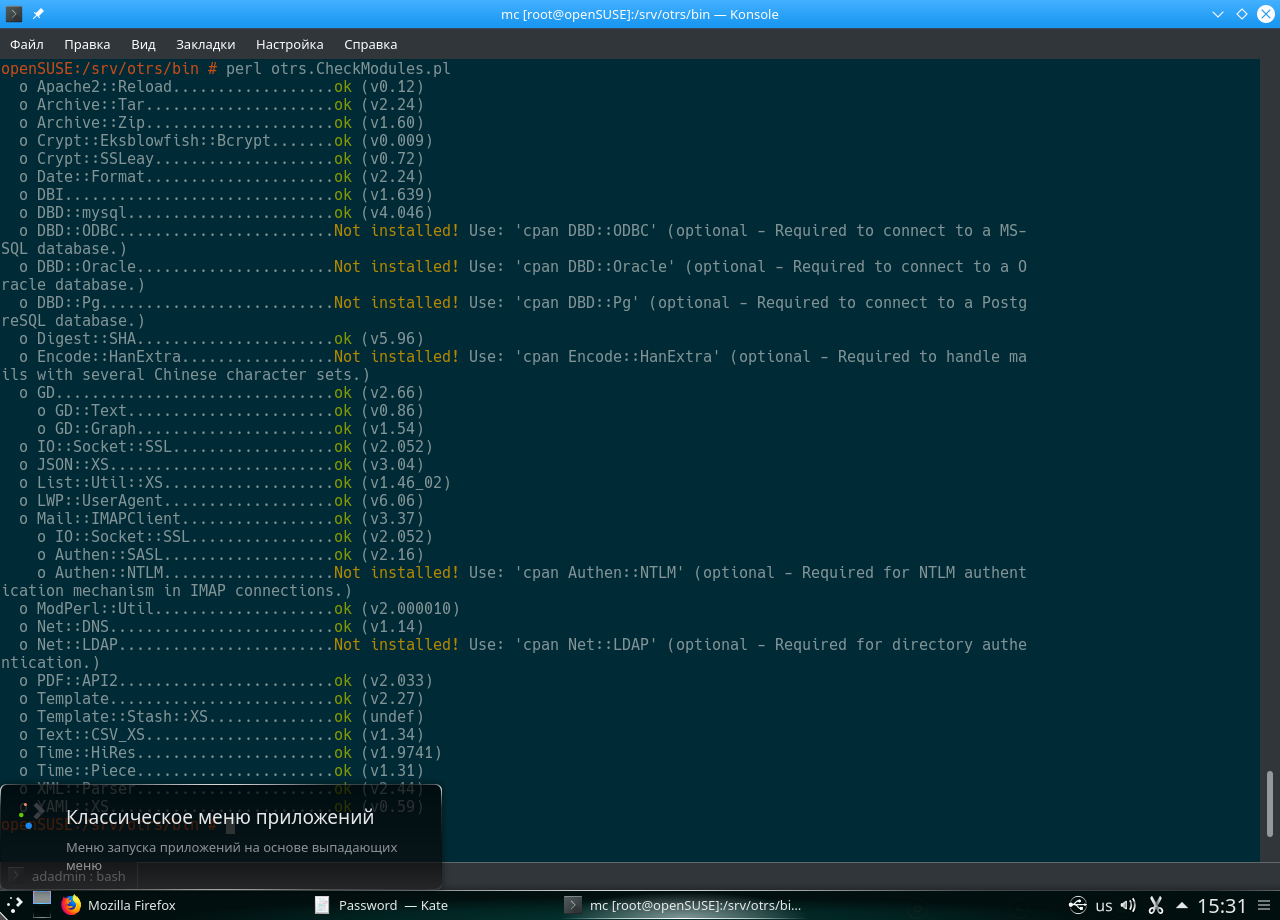Open the Файл menu
The image size is (1280, 920).
coord(27,44)
